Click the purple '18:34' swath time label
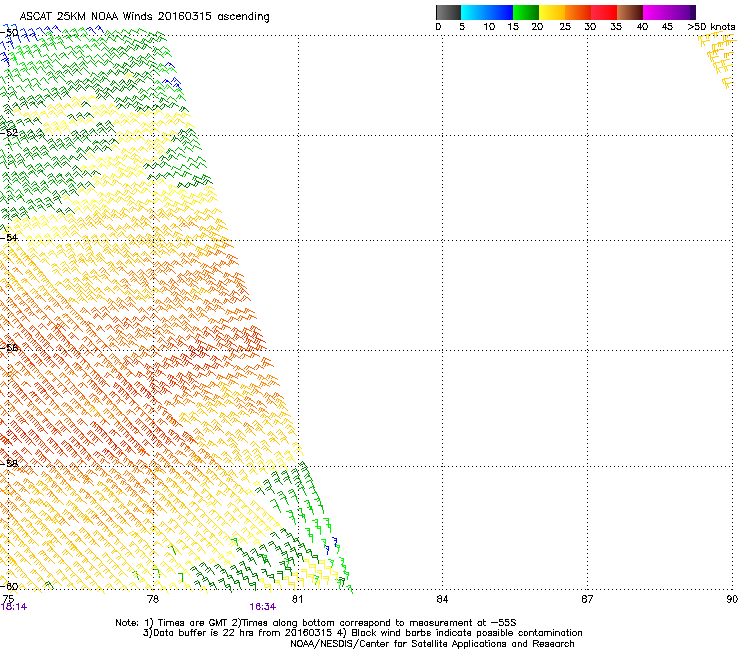Viewport: 740px width, 650px height. 262,607
